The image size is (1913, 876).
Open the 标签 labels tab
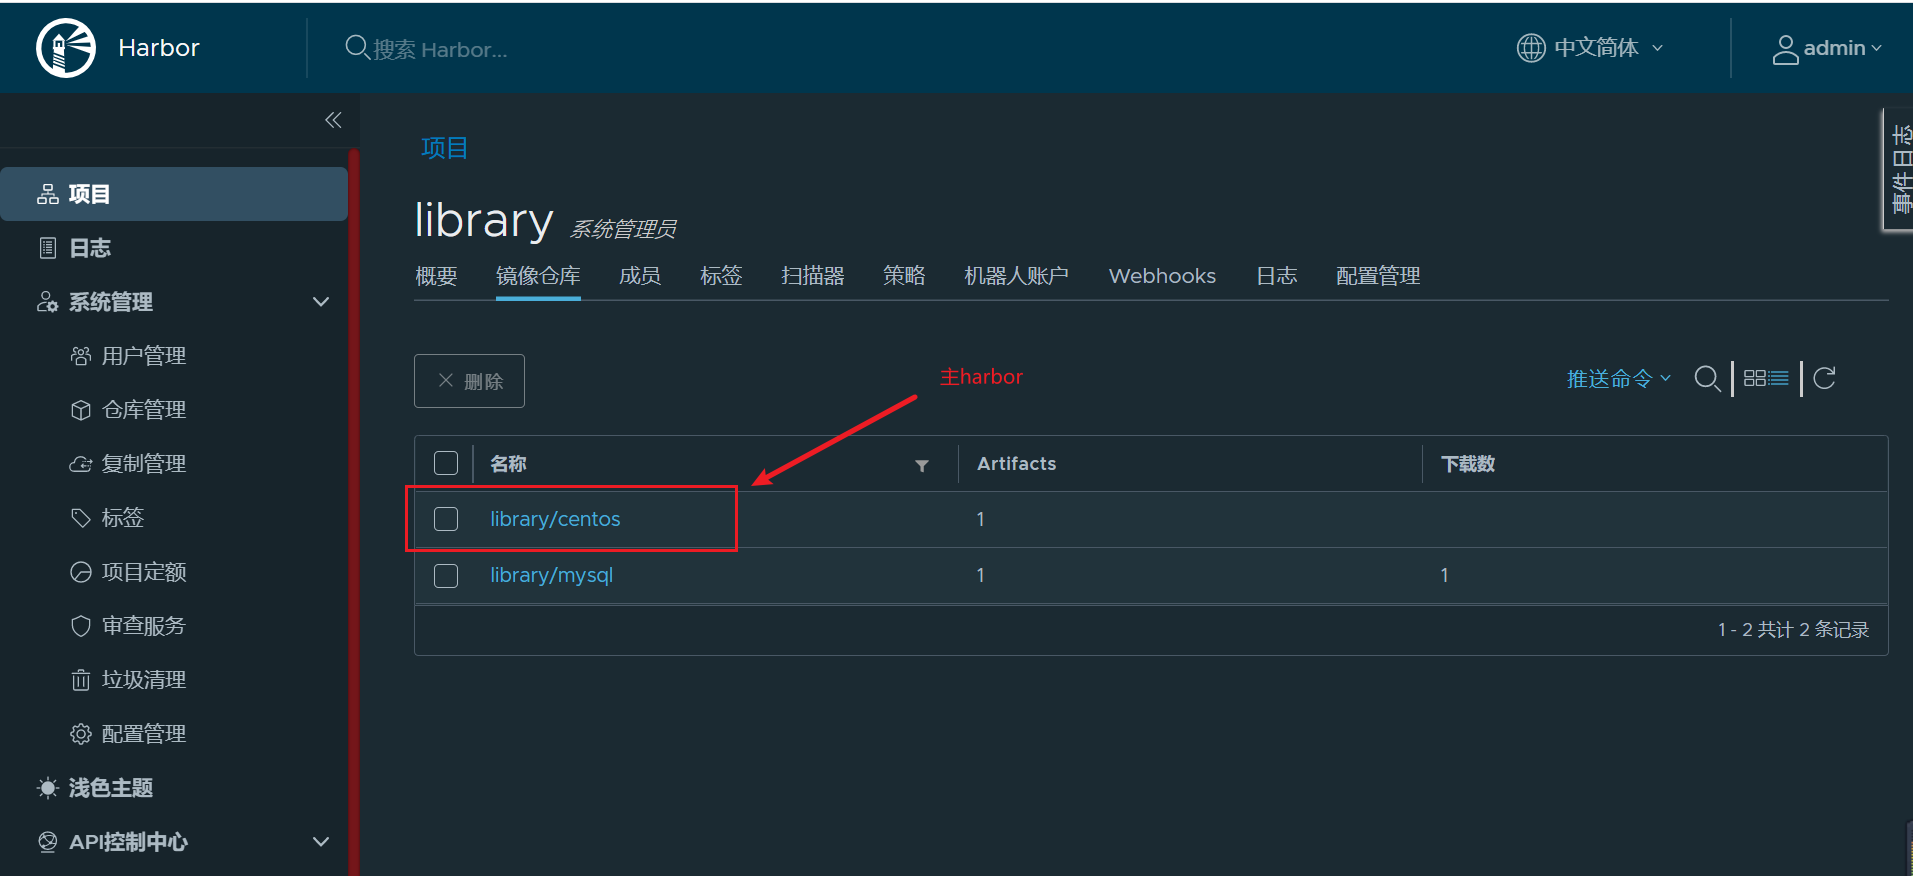tap(721, 276)
